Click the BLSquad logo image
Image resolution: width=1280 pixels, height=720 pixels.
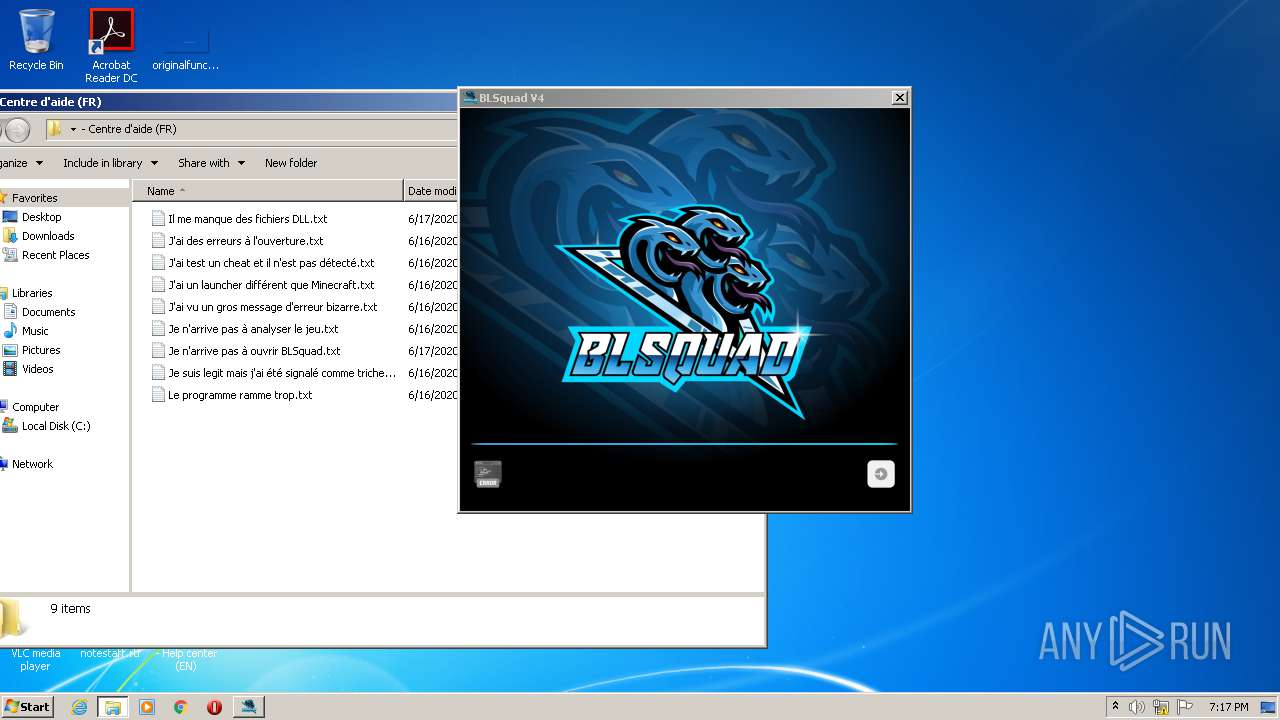tap(685, 310)
